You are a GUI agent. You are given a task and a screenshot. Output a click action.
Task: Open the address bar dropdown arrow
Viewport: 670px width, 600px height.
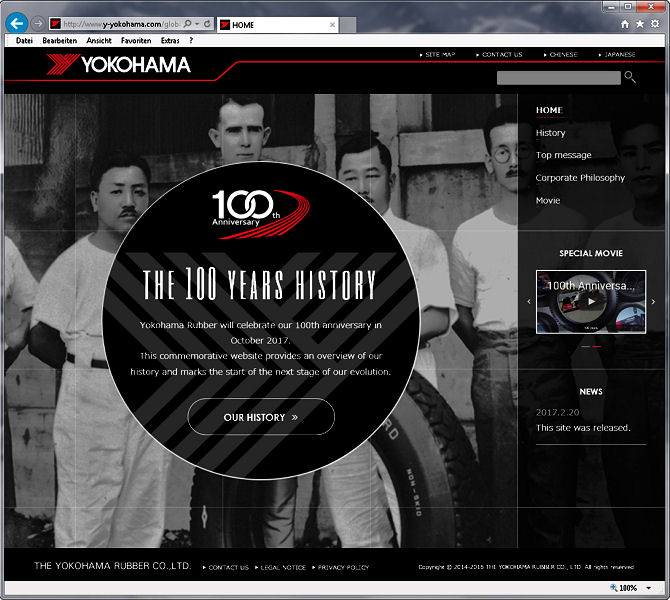point(197,24)
